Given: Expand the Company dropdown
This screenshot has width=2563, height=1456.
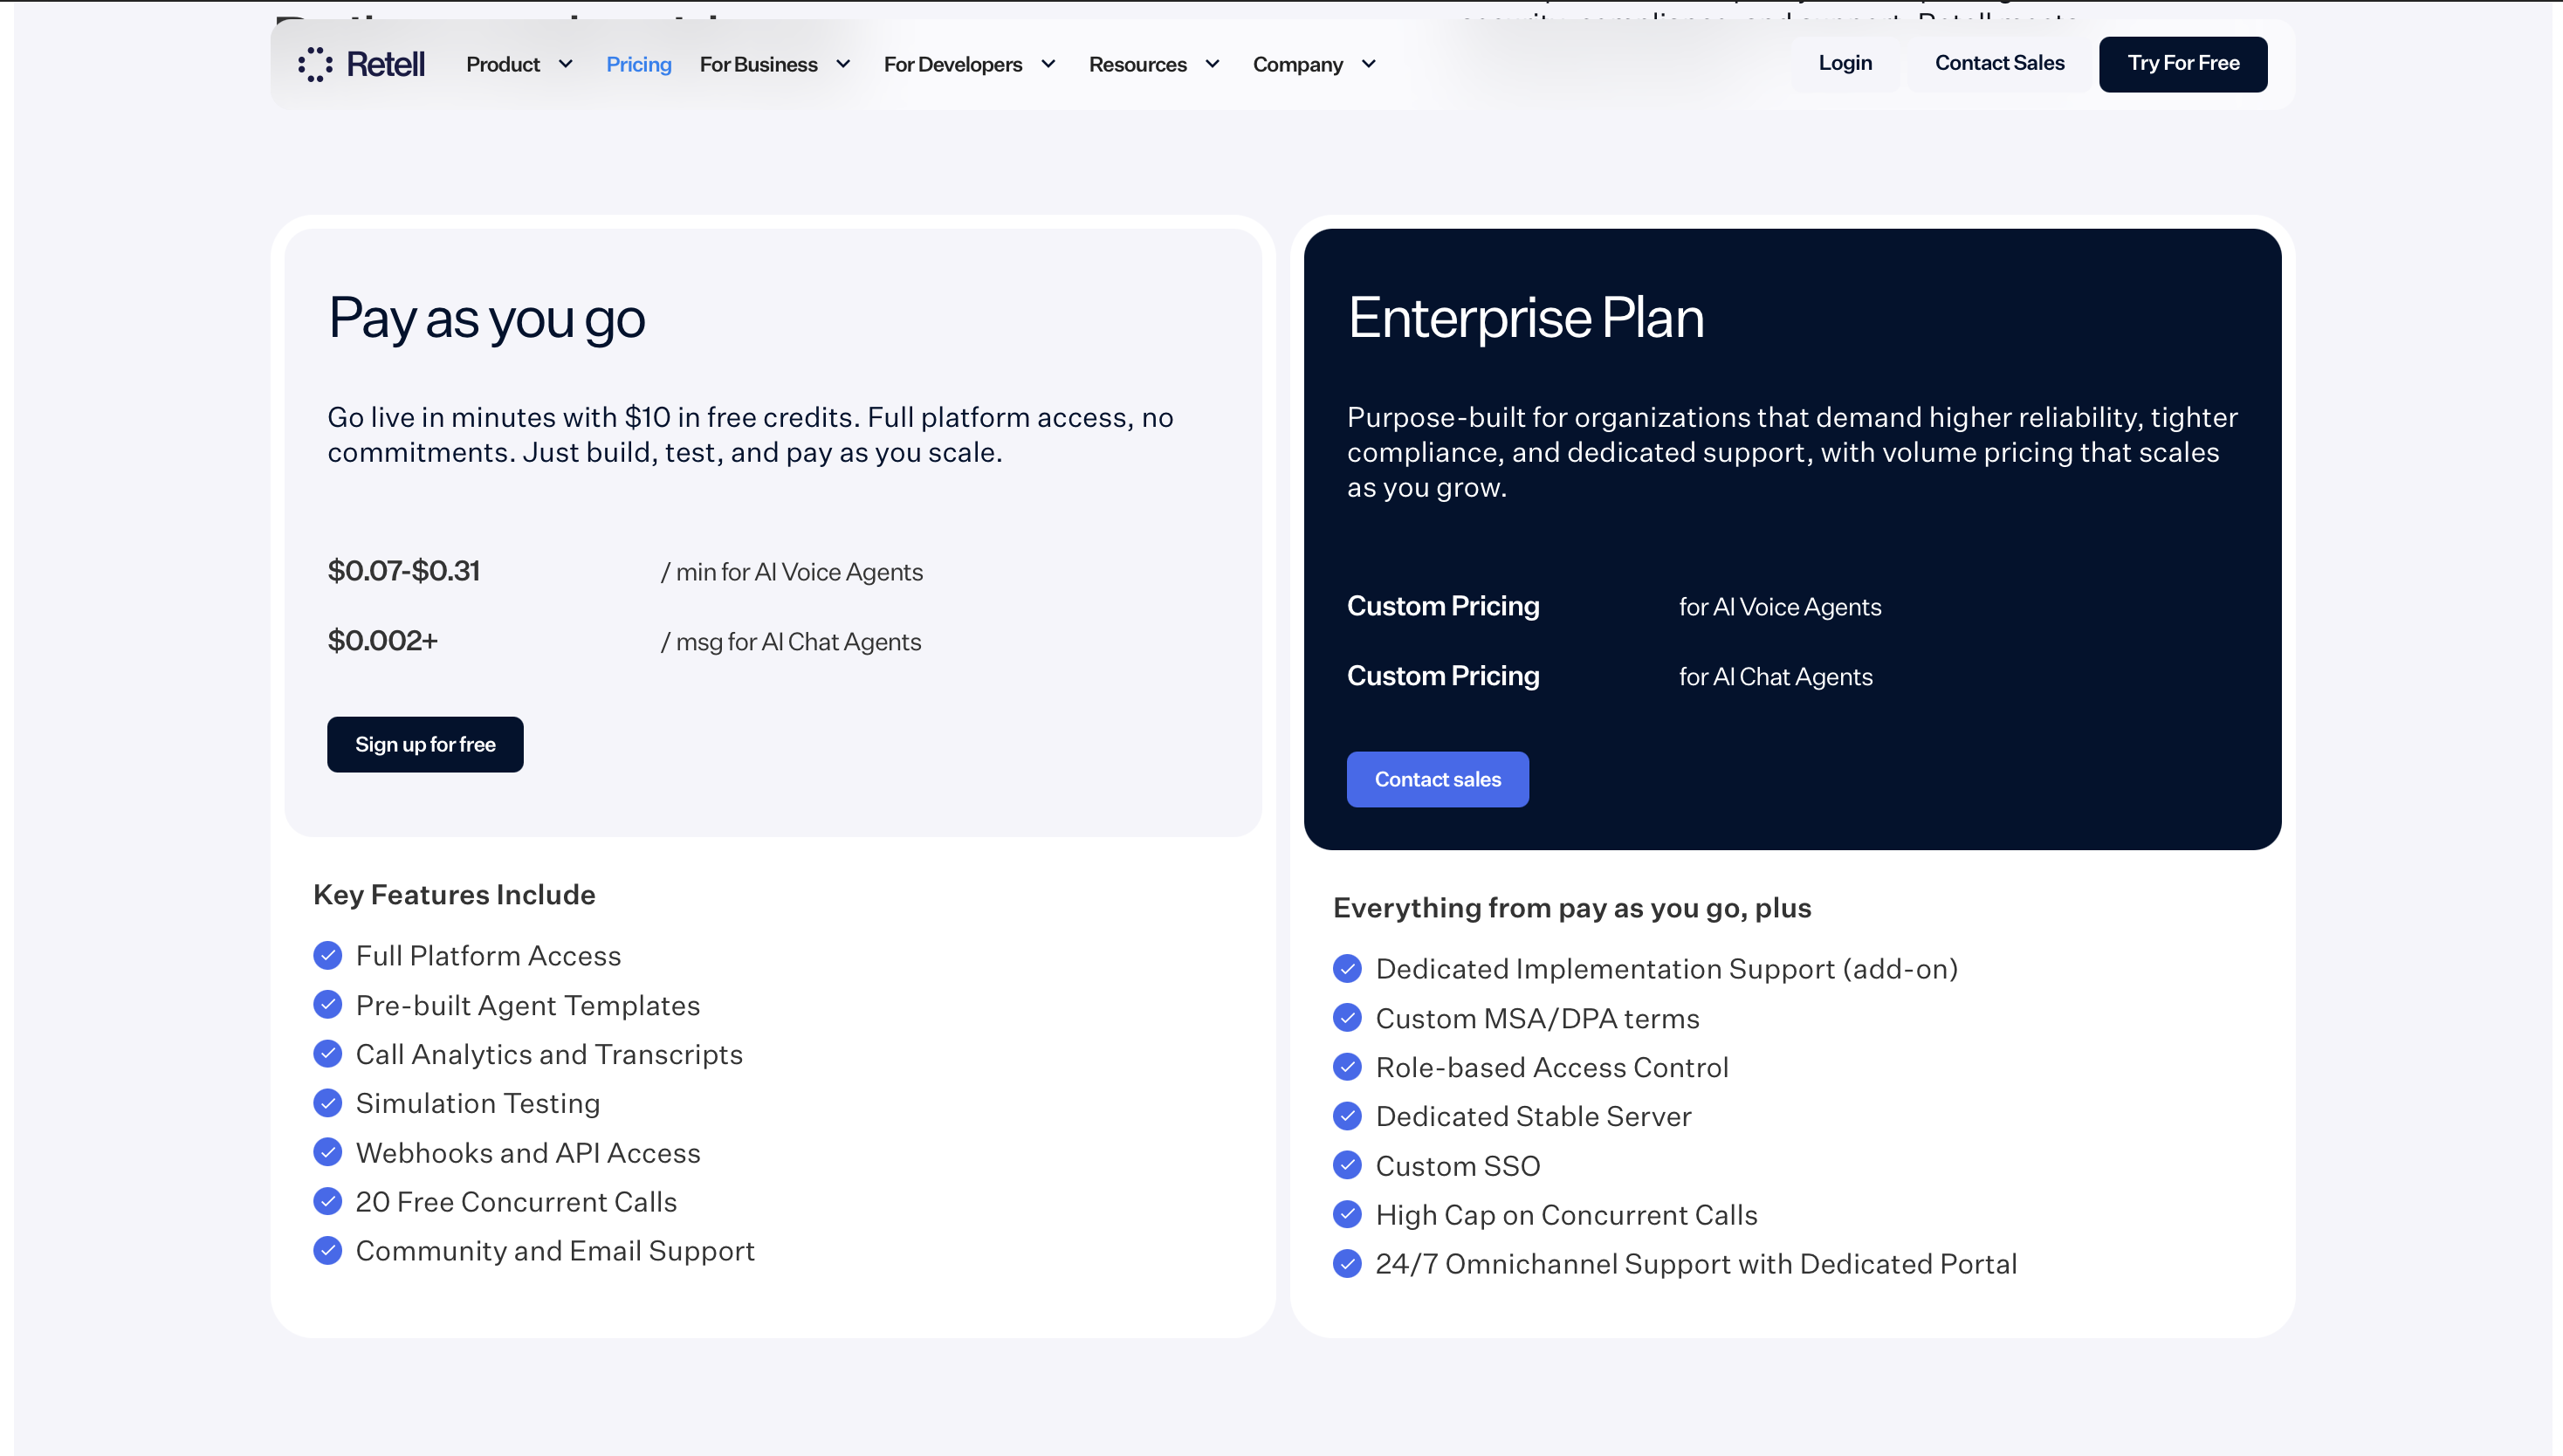Looking at the screenshot, I should pos(1314,64).
